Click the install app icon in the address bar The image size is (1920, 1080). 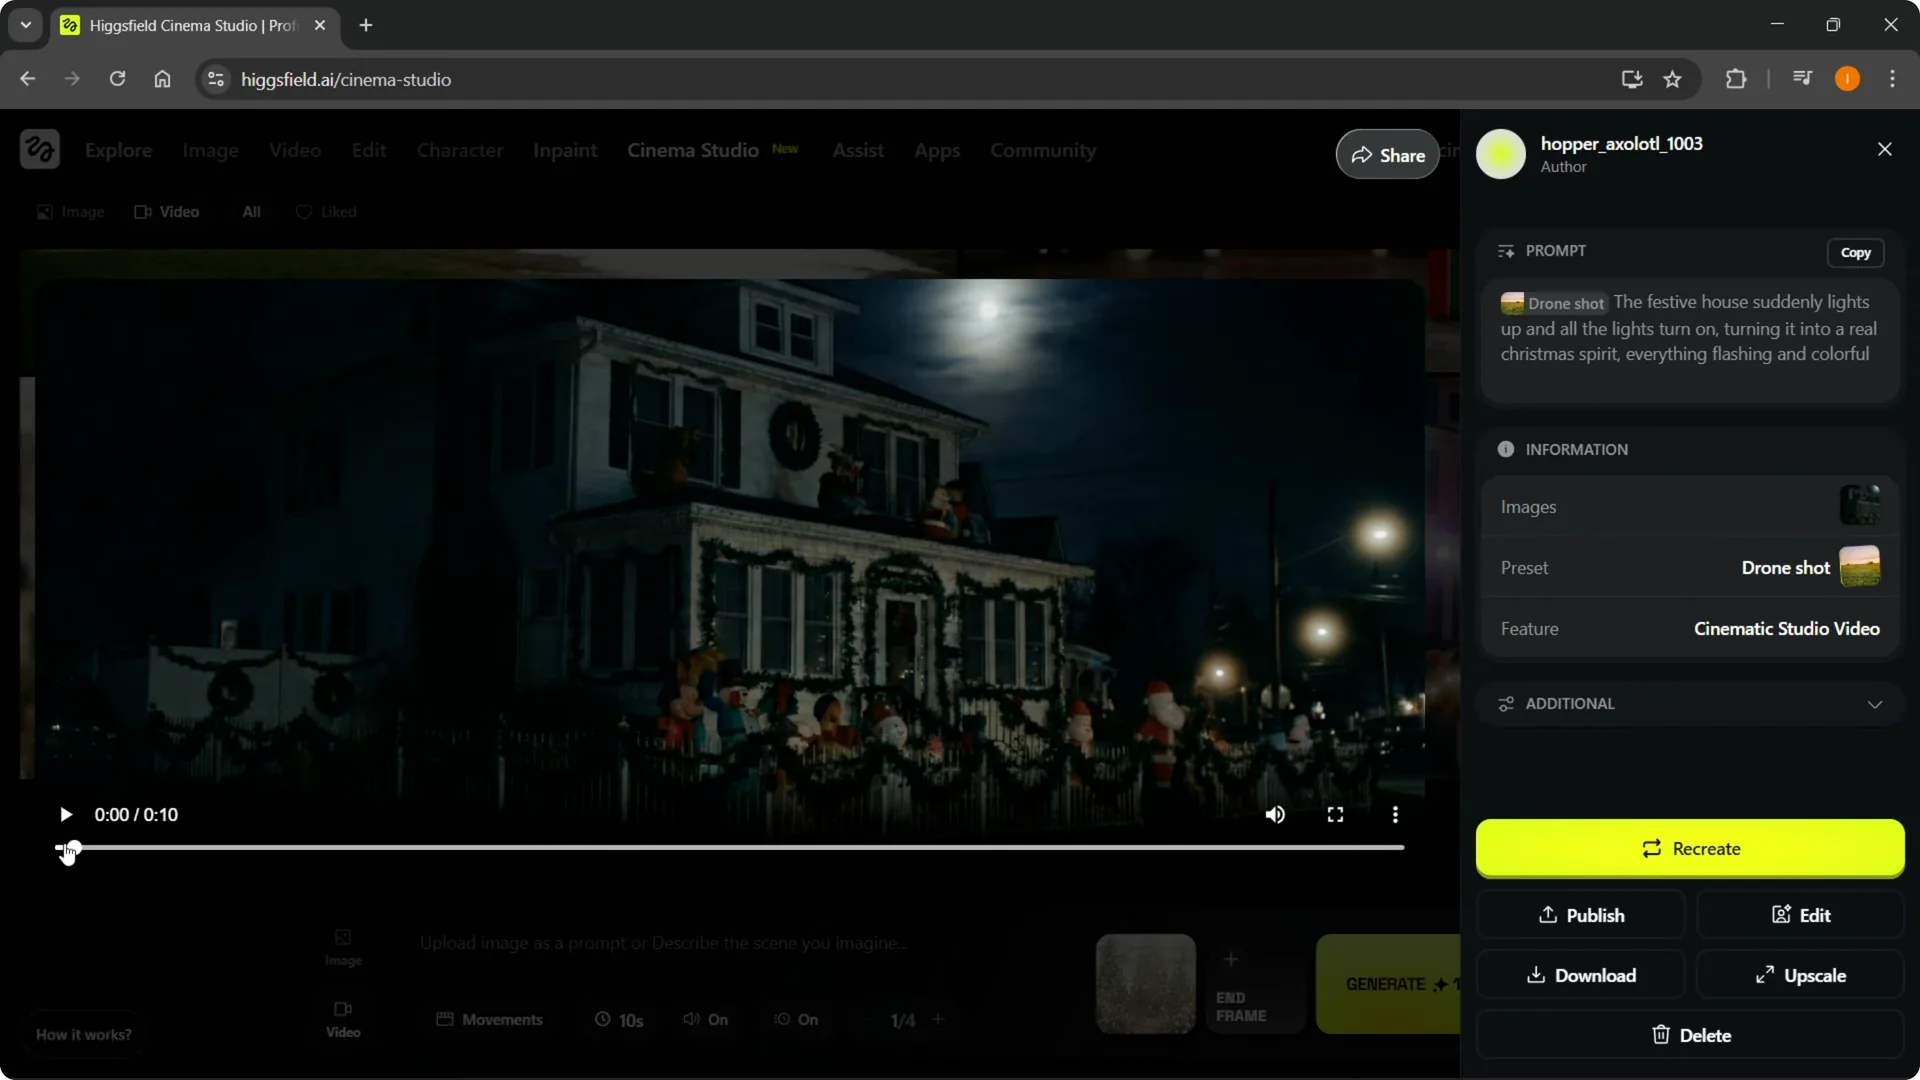1631,79
